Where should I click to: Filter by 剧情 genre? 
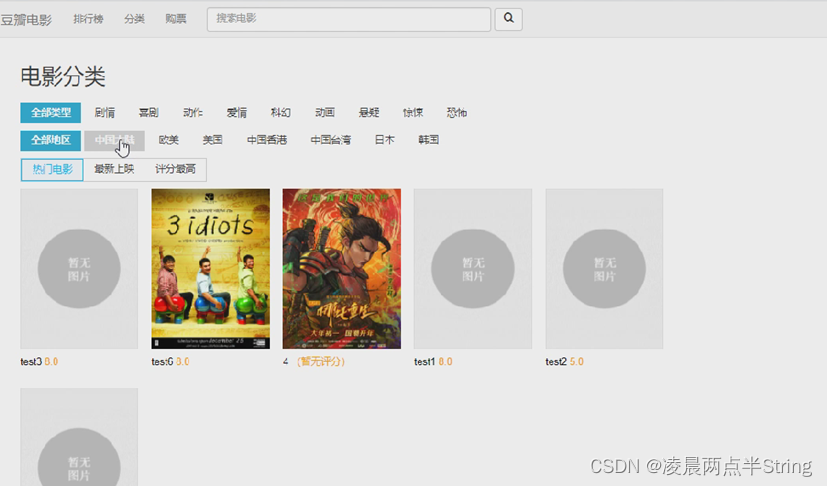105,112
